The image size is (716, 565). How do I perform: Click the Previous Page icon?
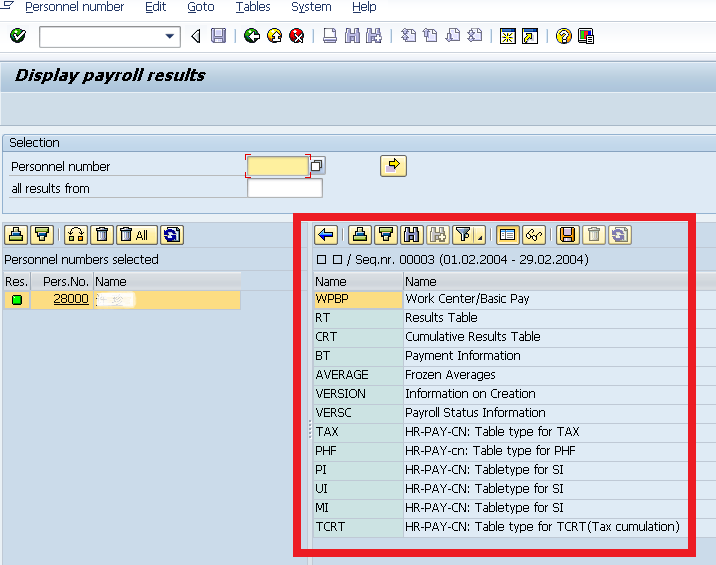point(430,36)
